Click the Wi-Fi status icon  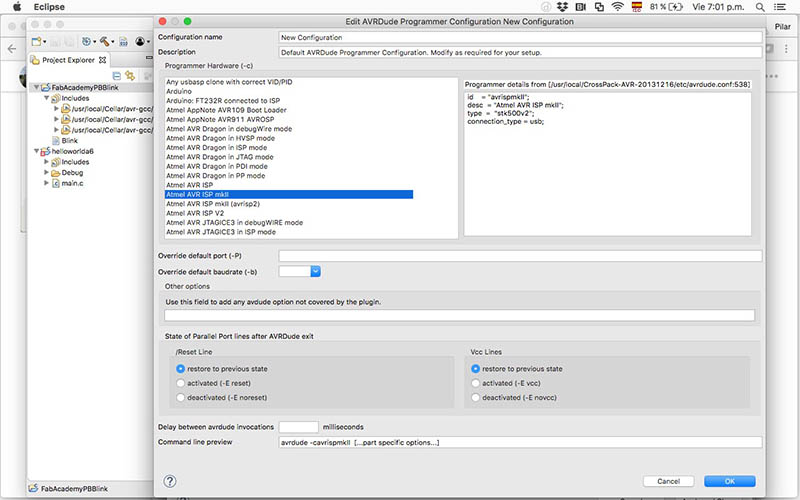(x=617, y=7)
